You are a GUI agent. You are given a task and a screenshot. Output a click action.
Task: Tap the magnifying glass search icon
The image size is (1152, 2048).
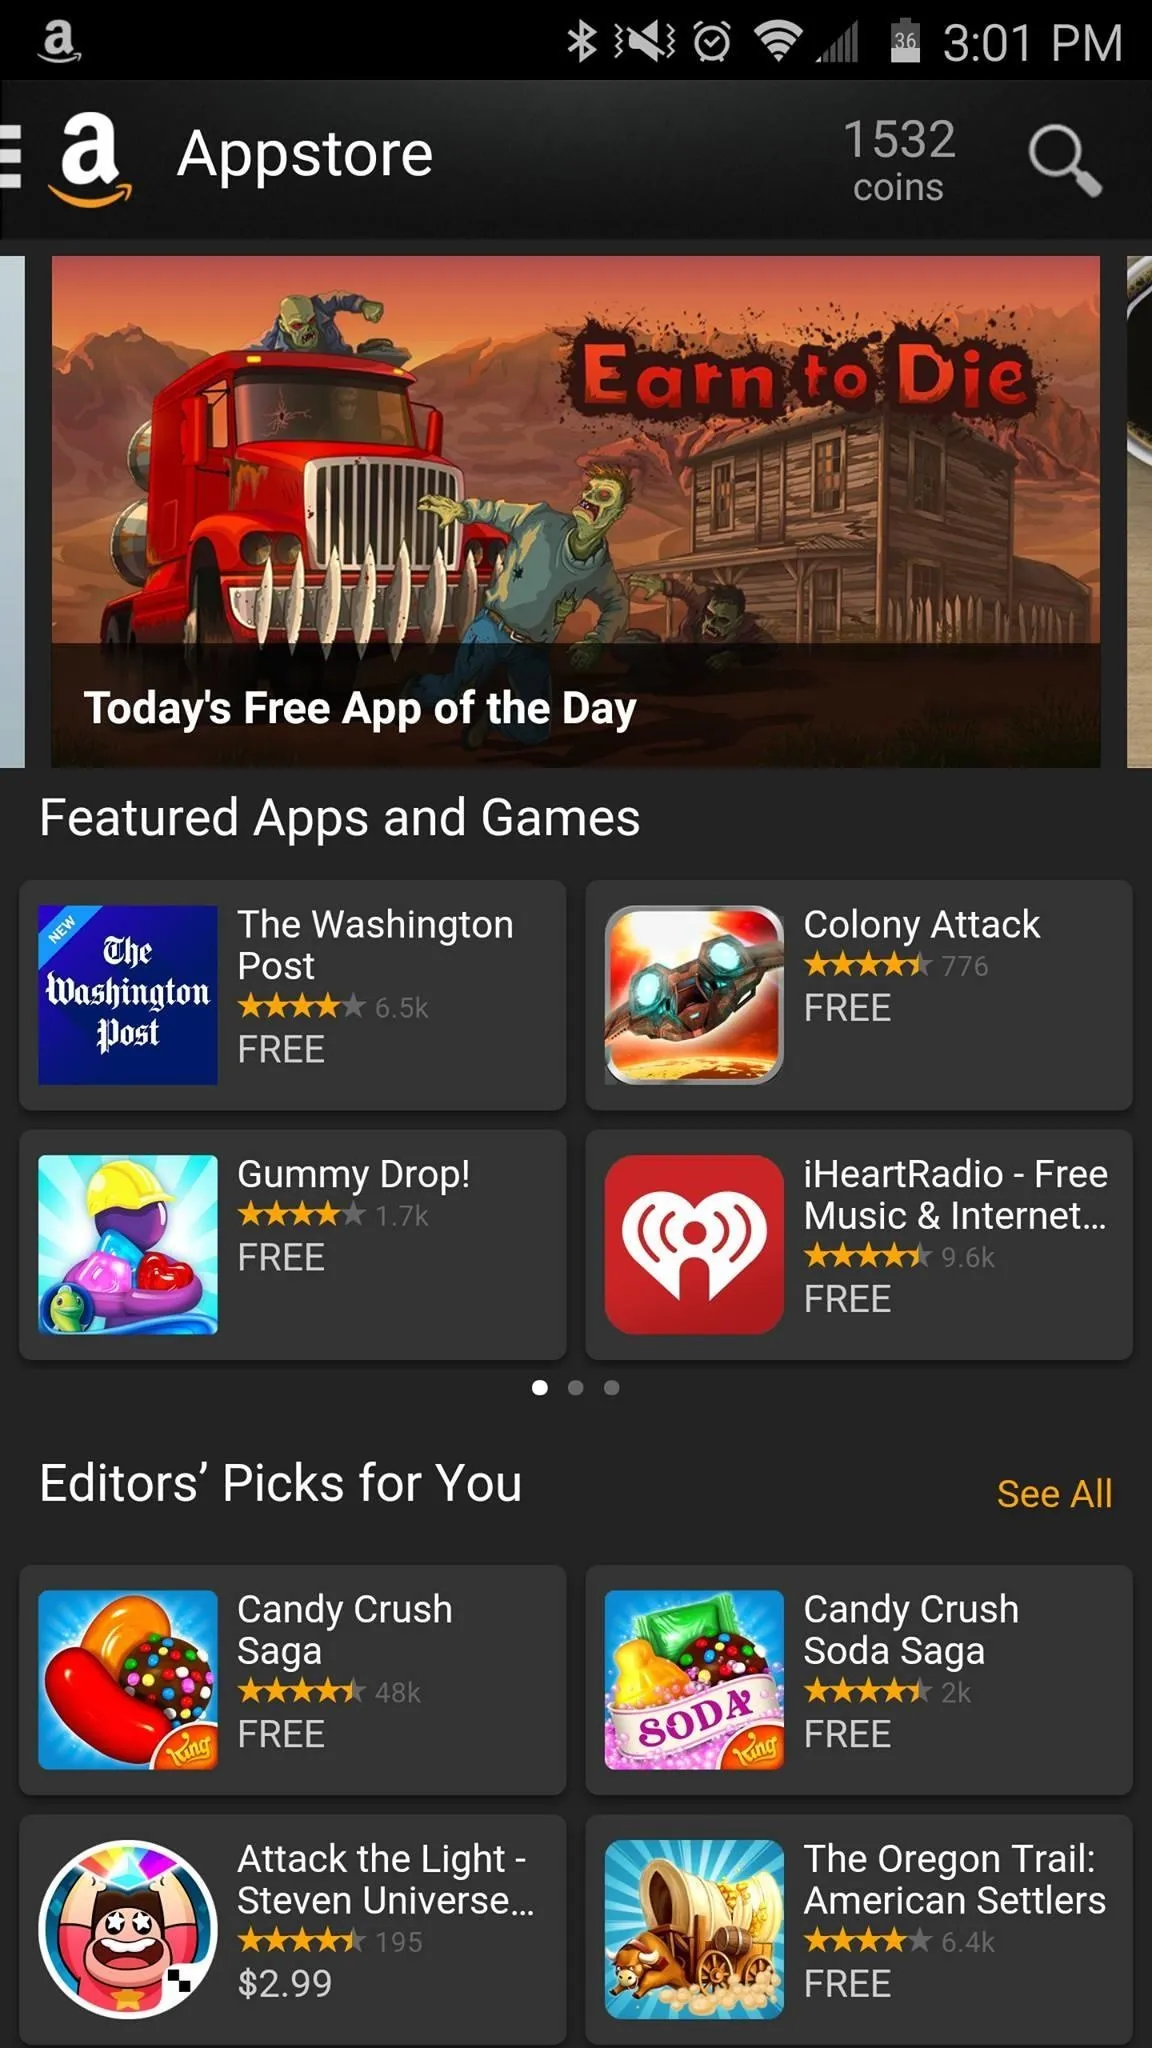click(x=1064, y=160)
